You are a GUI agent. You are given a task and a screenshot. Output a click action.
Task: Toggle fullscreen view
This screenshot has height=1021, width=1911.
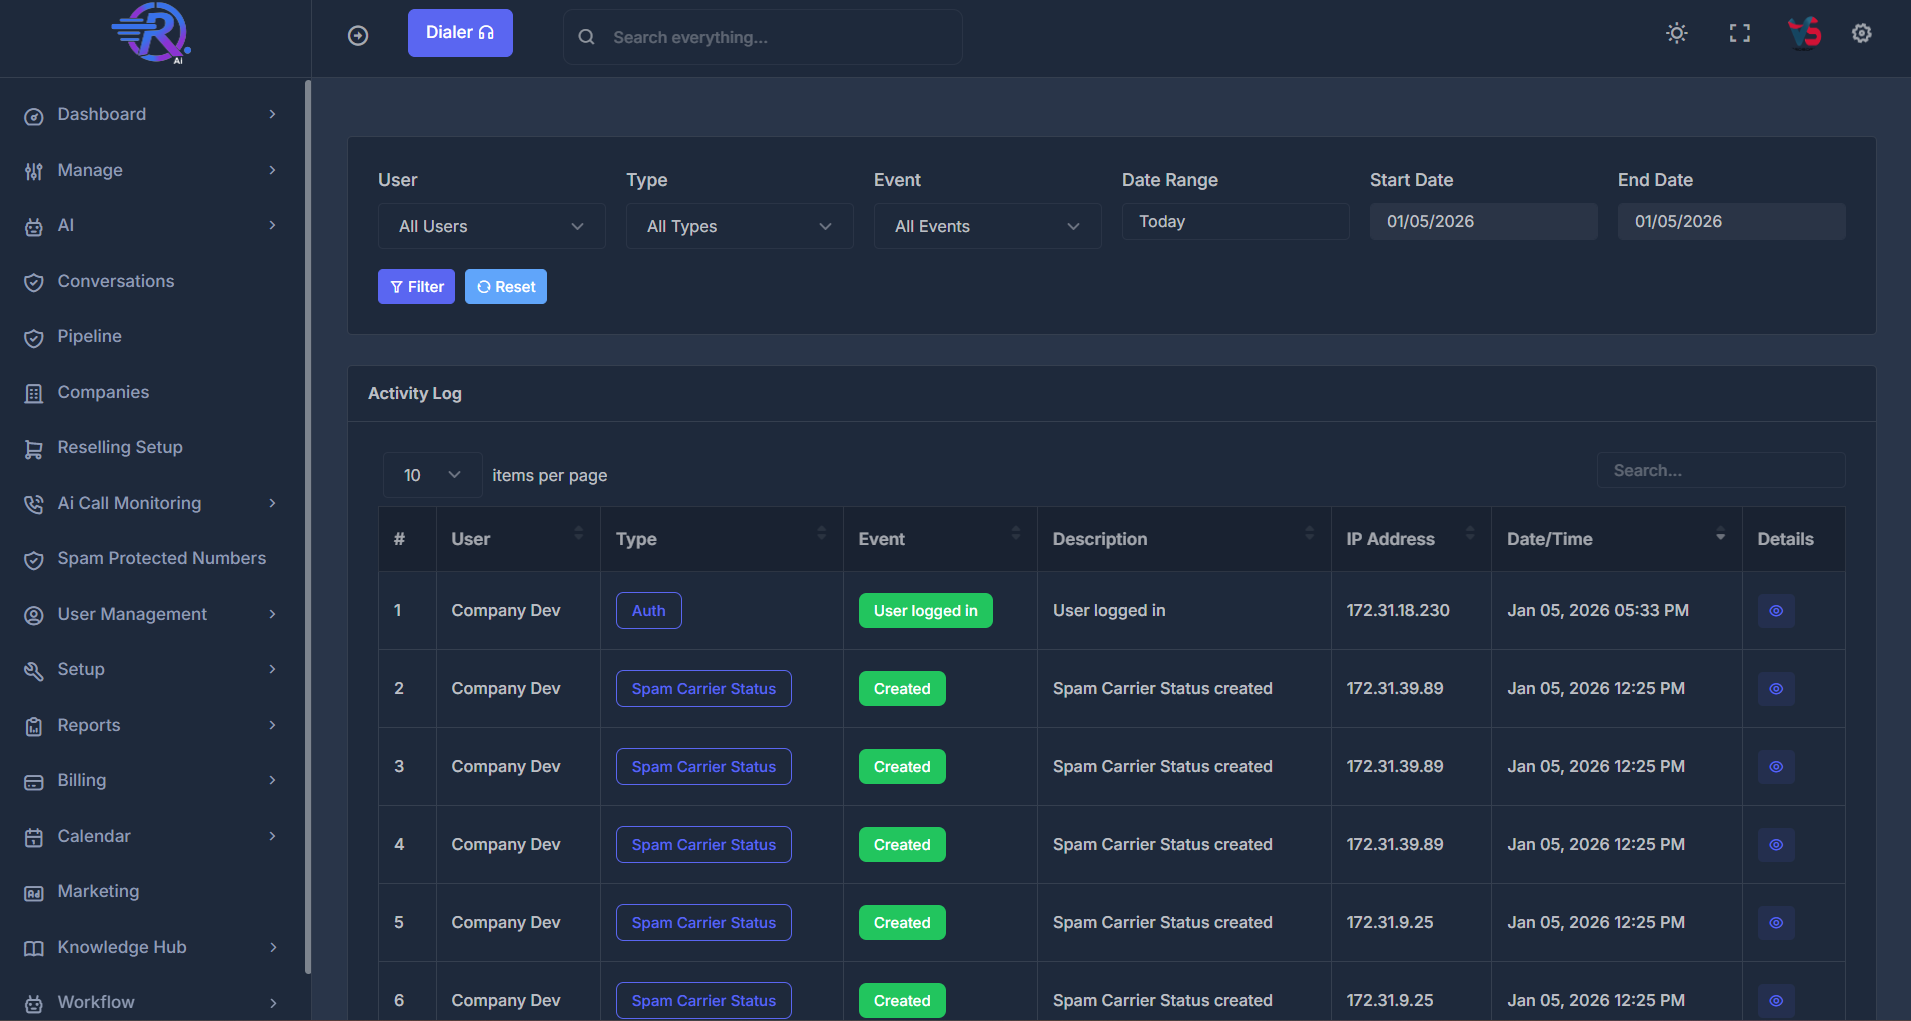pyautogui.click(x=1739, y=33)
